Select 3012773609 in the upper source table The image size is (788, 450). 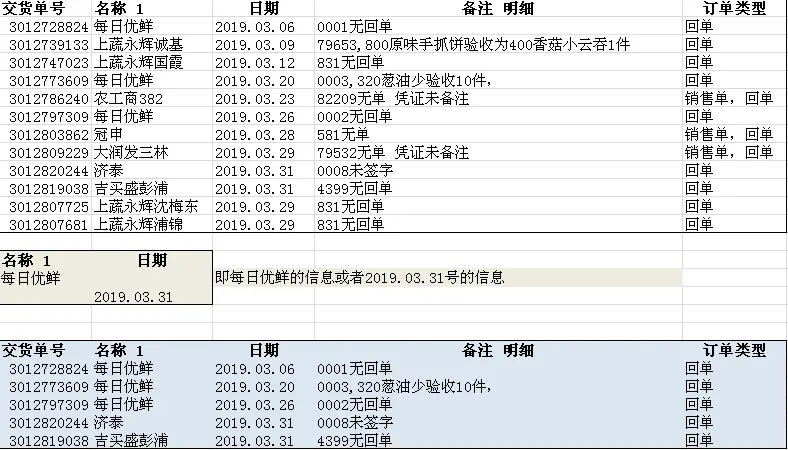pyautogui.click(x=49, y=81)
